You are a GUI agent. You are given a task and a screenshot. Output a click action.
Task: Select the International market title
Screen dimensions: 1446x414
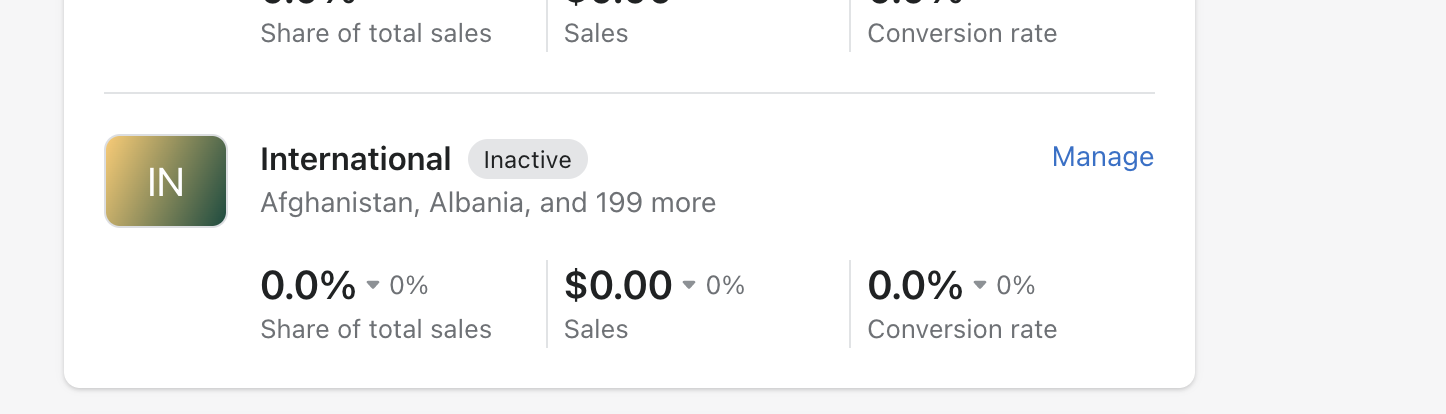tap(355, 159)
